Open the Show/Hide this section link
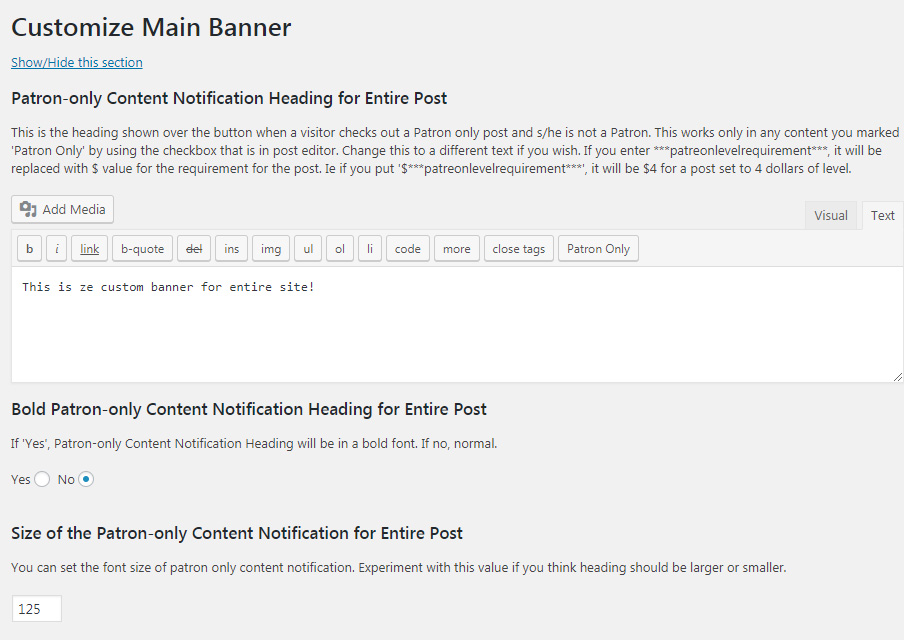 (x=77, y=62)
